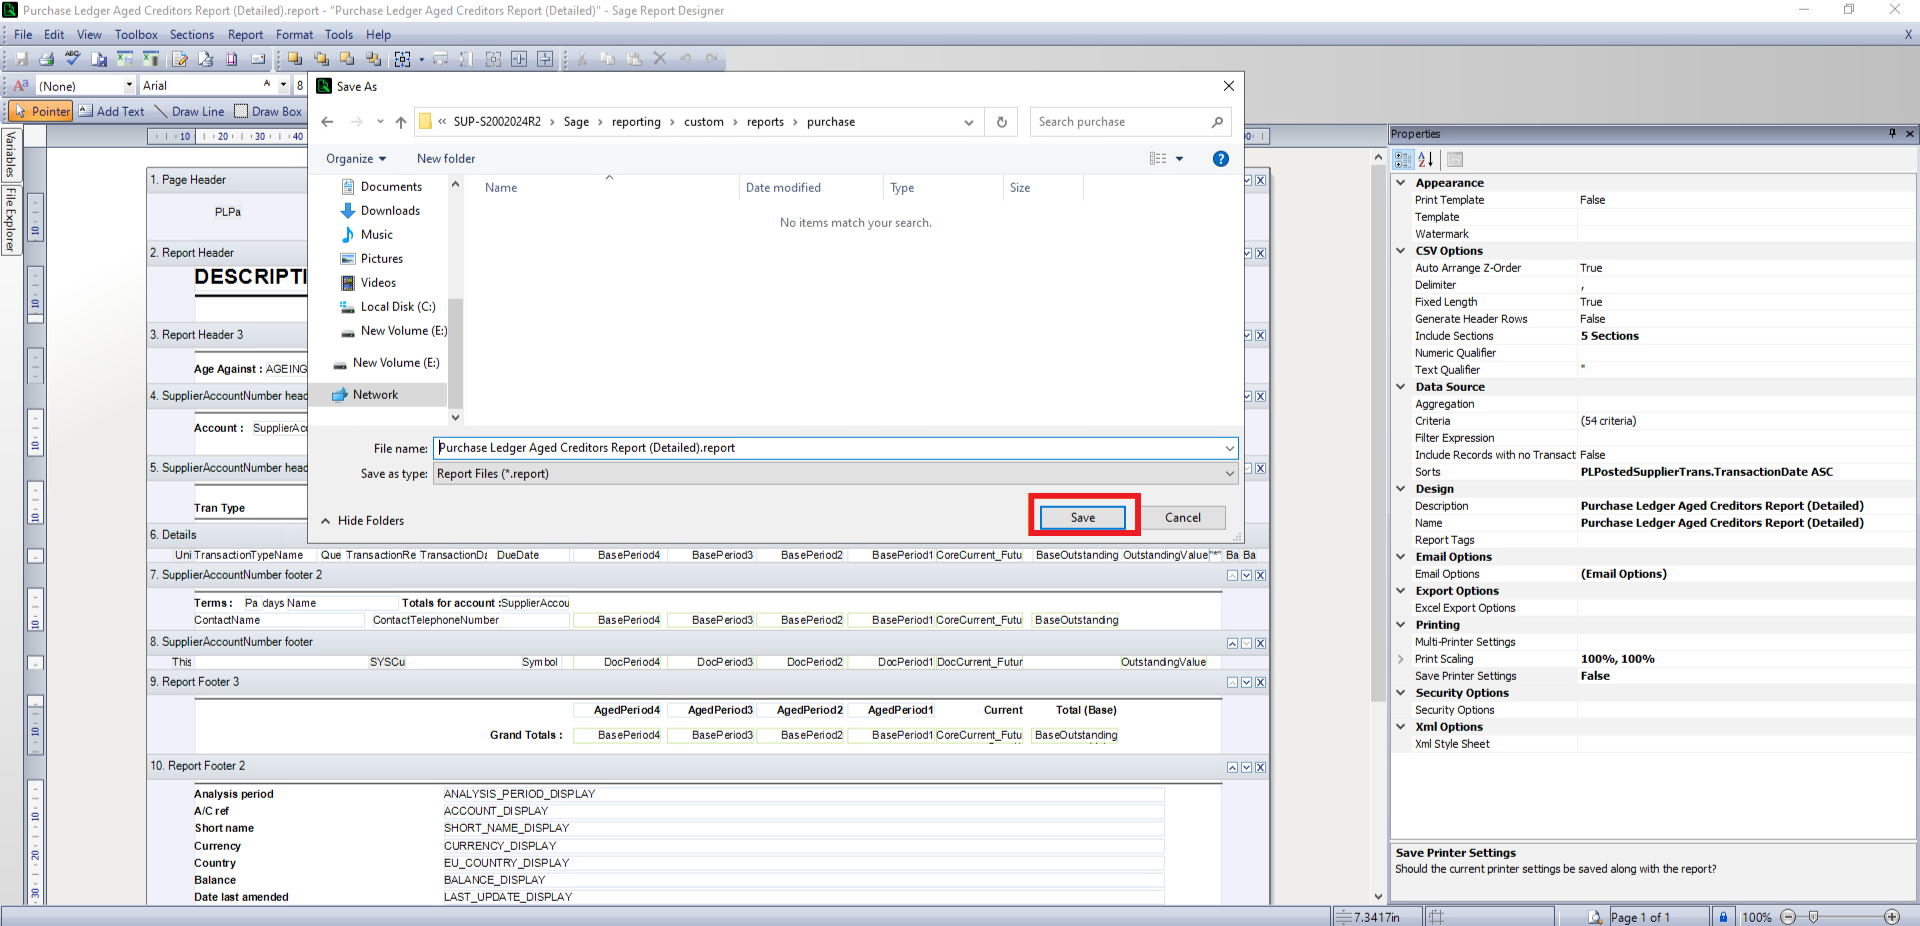
Task: Click the zoom slider handle in the status bar
Action: 1814,917
